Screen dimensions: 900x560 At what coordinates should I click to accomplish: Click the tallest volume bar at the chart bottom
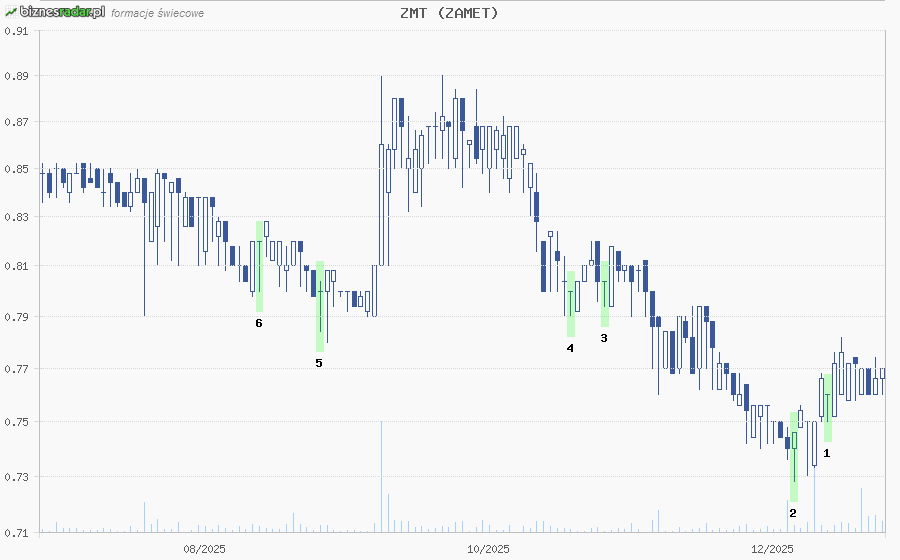(381, 477)
